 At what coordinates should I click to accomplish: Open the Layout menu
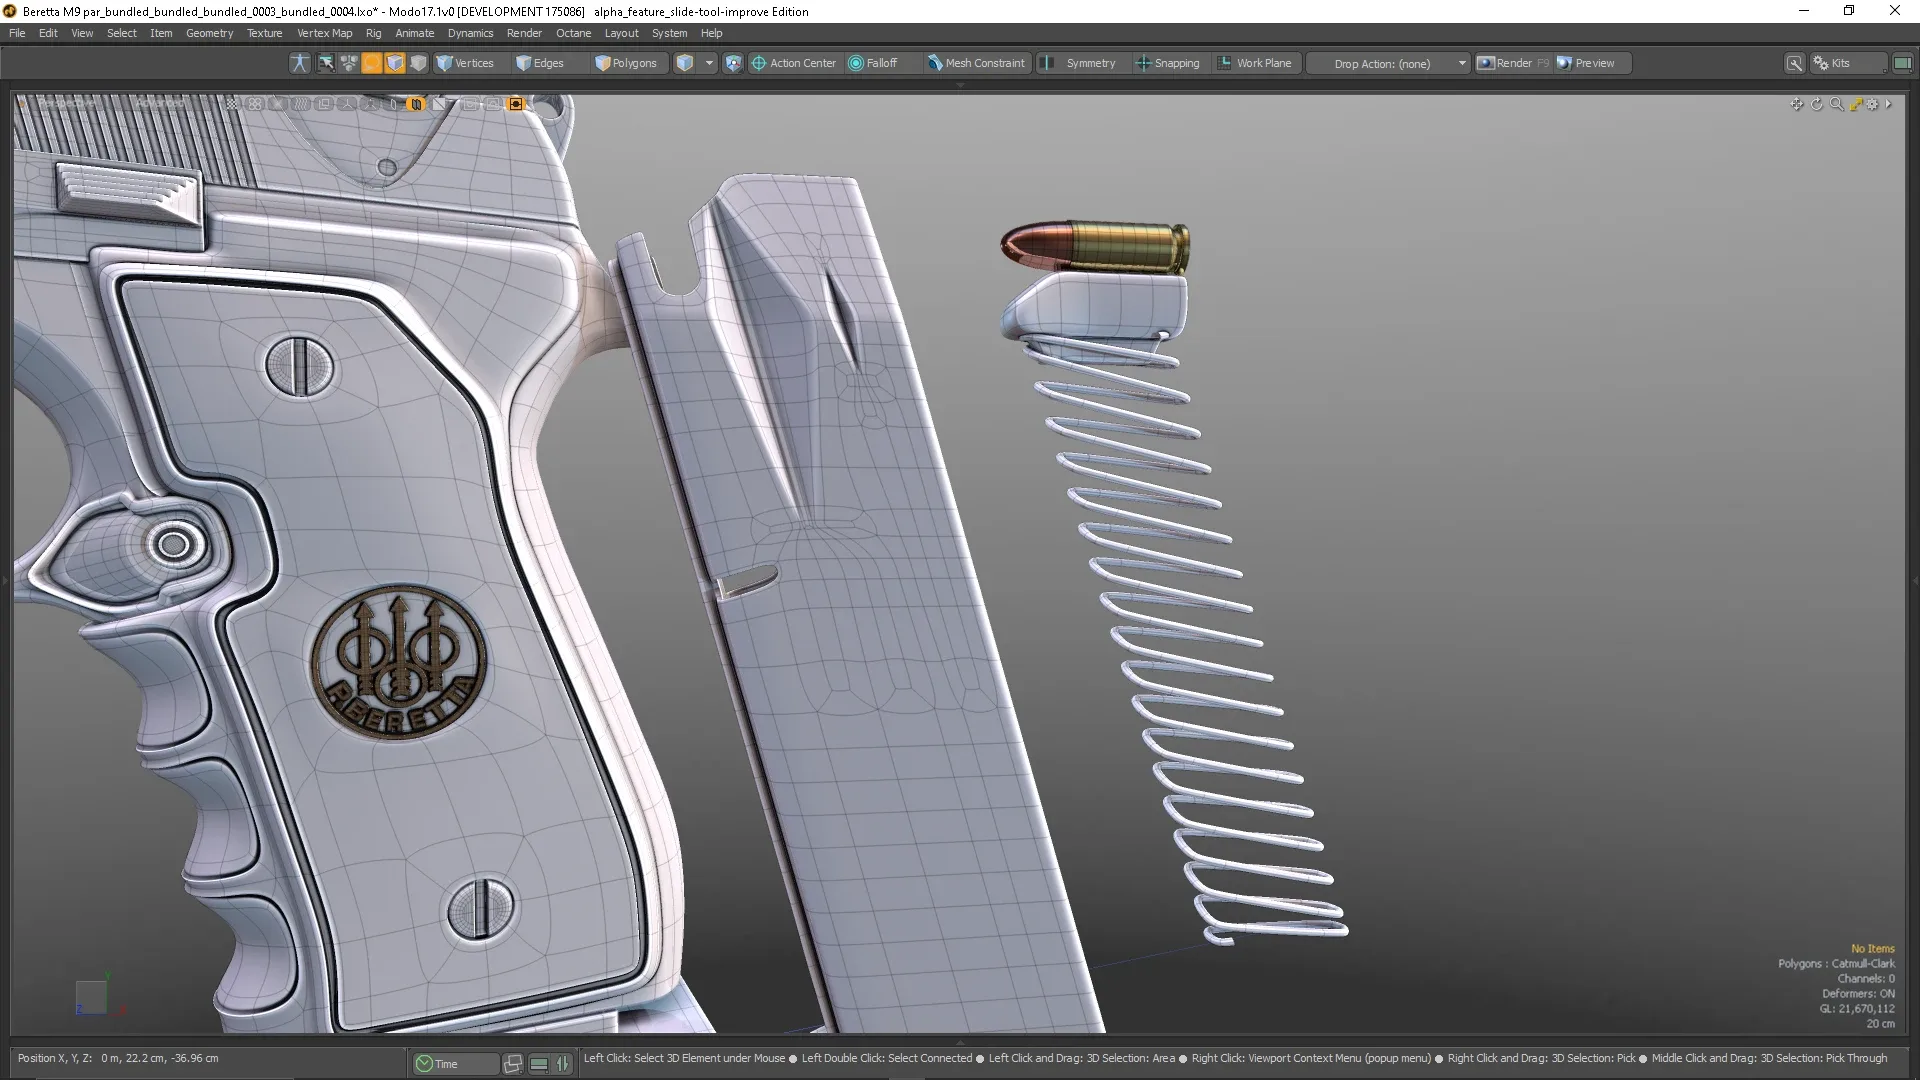tap(621, 33)
